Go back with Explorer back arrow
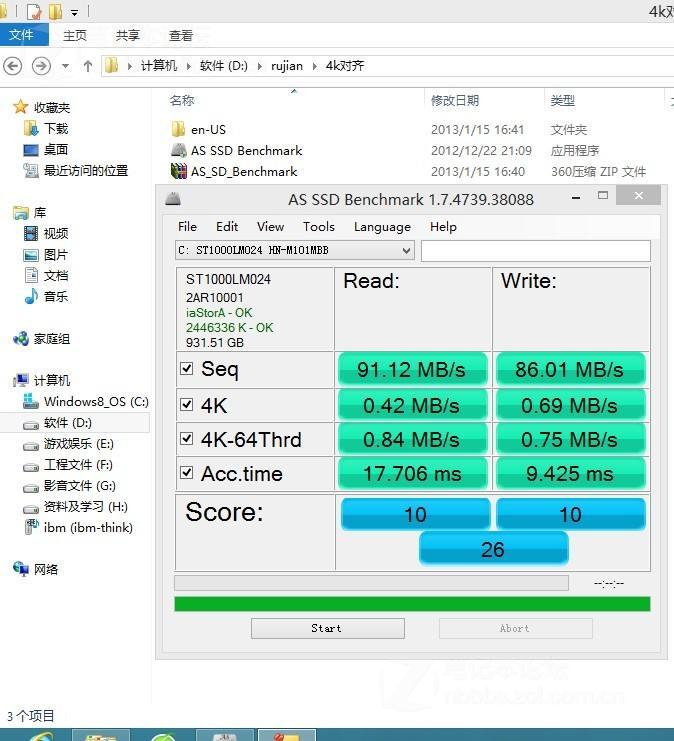Viewport: 674px width, 741px height. click(x=13, y=66)
